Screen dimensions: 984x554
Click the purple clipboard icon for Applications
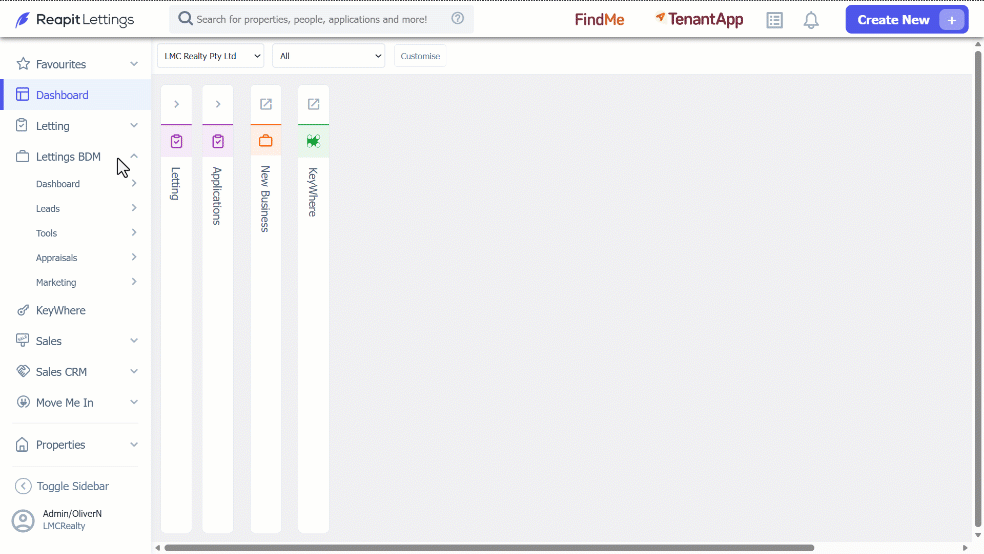(x=218, y=141)
